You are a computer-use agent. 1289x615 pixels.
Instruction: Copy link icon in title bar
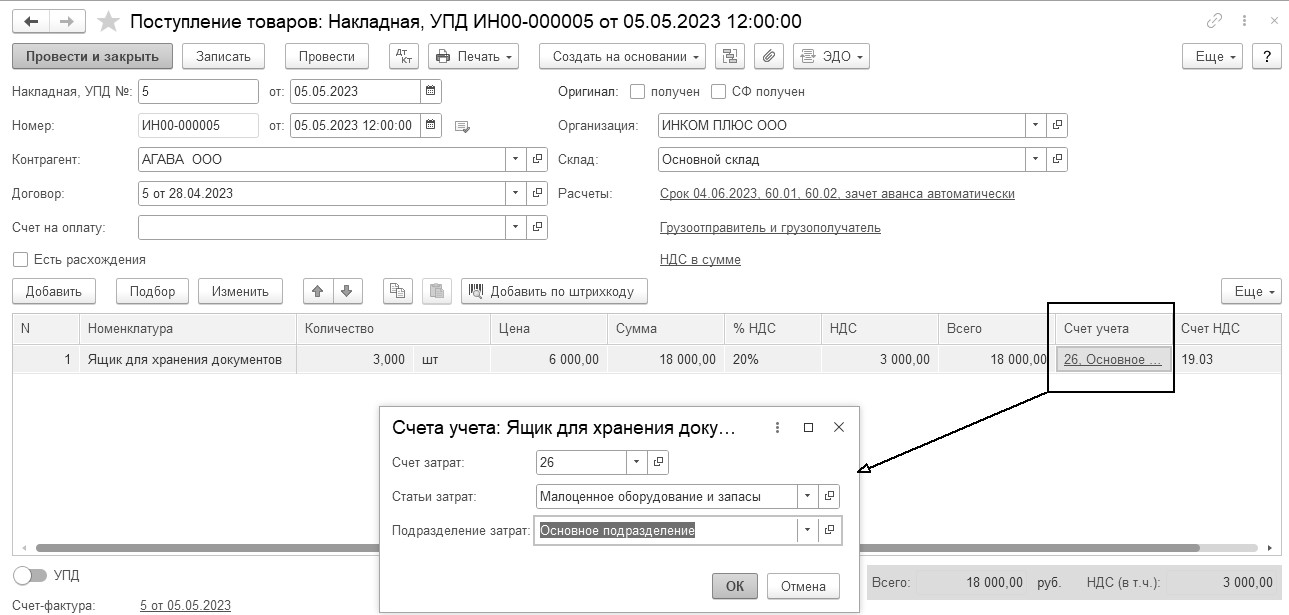pos(1216,20)
